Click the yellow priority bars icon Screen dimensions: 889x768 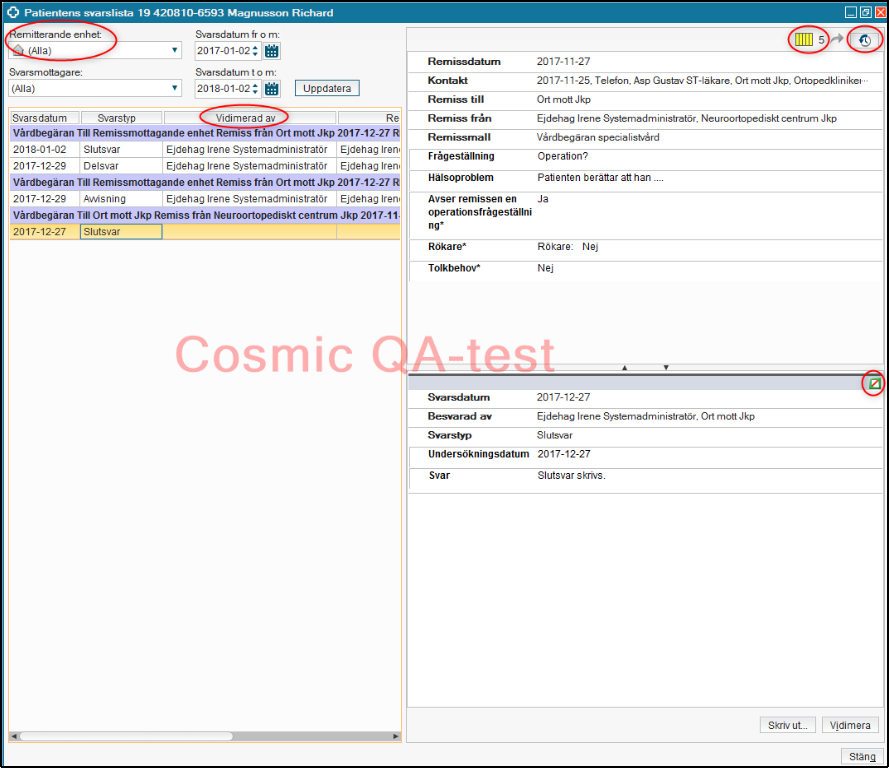804,40
